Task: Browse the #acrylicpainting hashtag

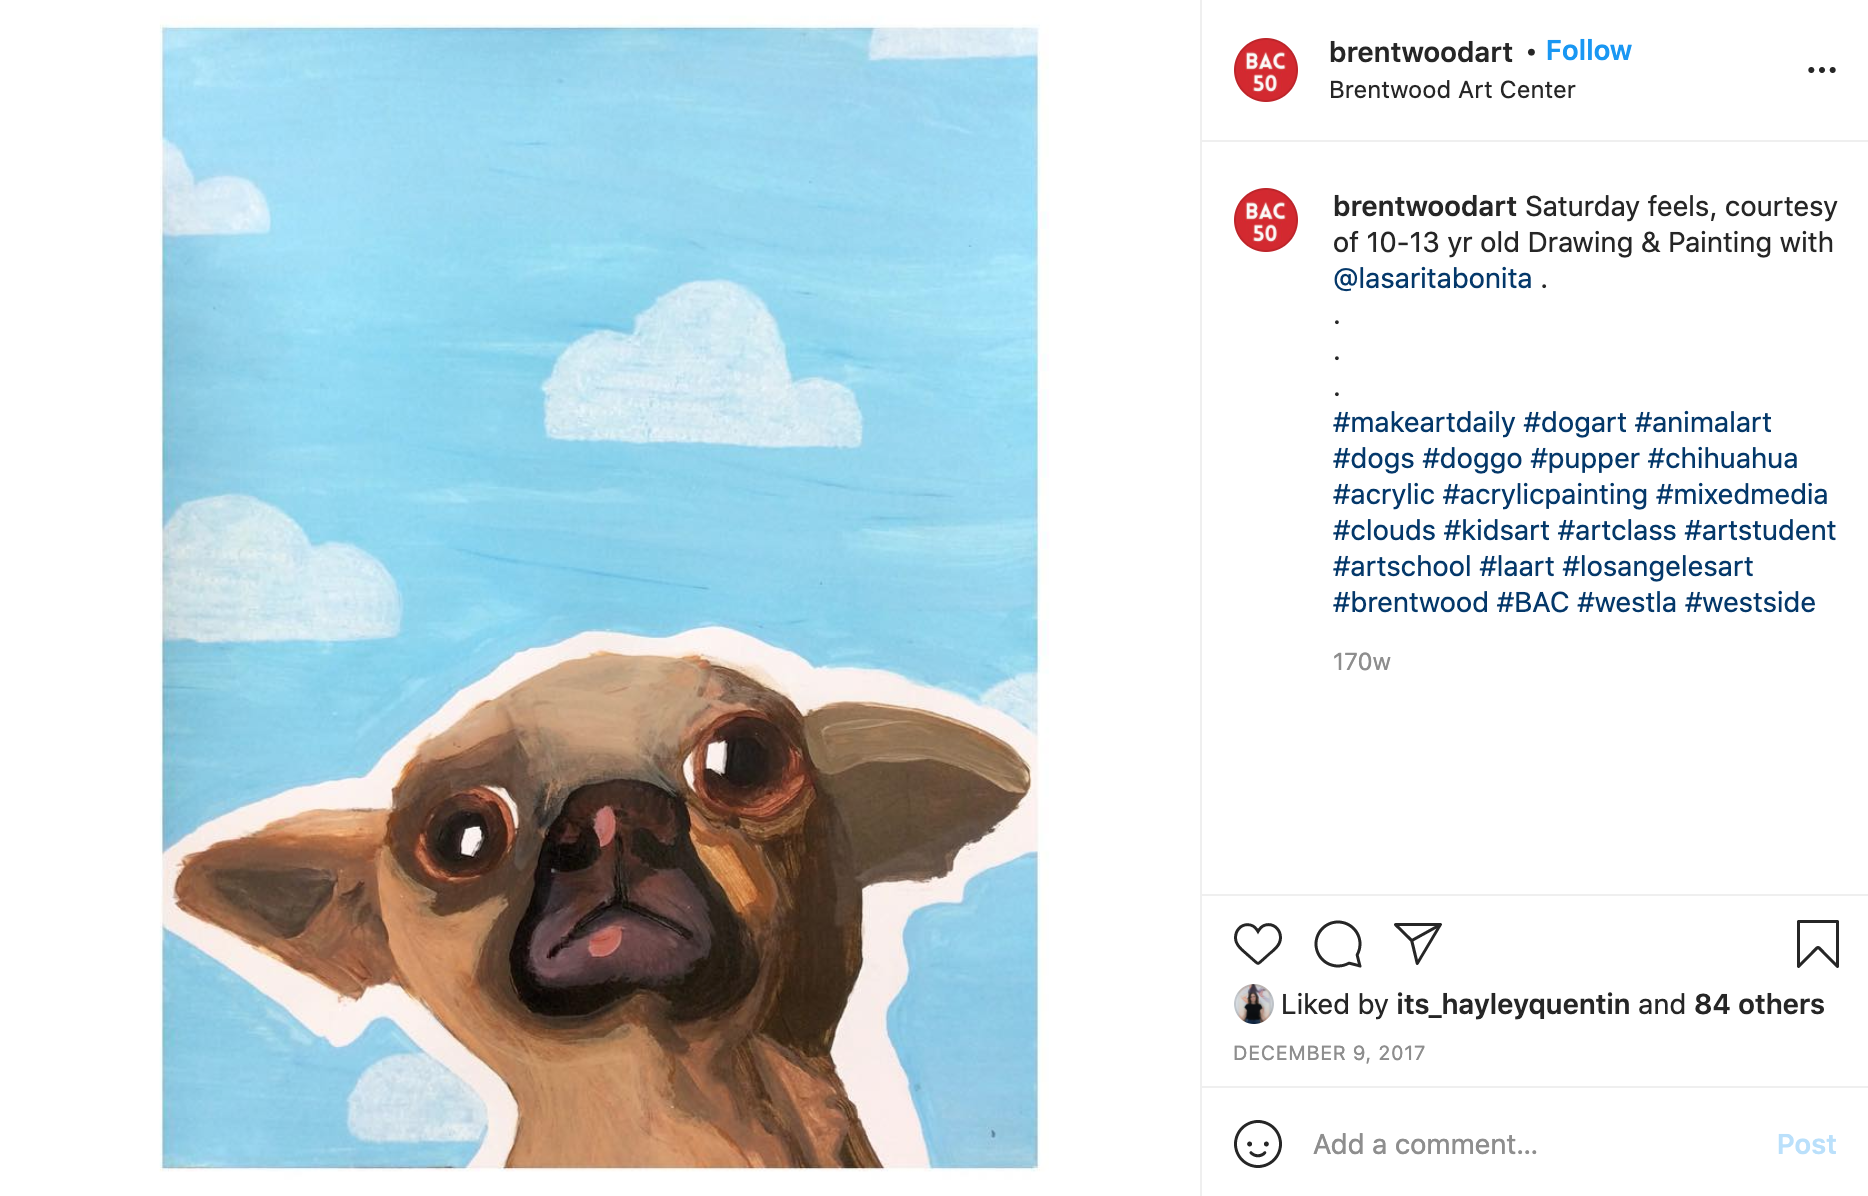Action: pos(1545,495)
